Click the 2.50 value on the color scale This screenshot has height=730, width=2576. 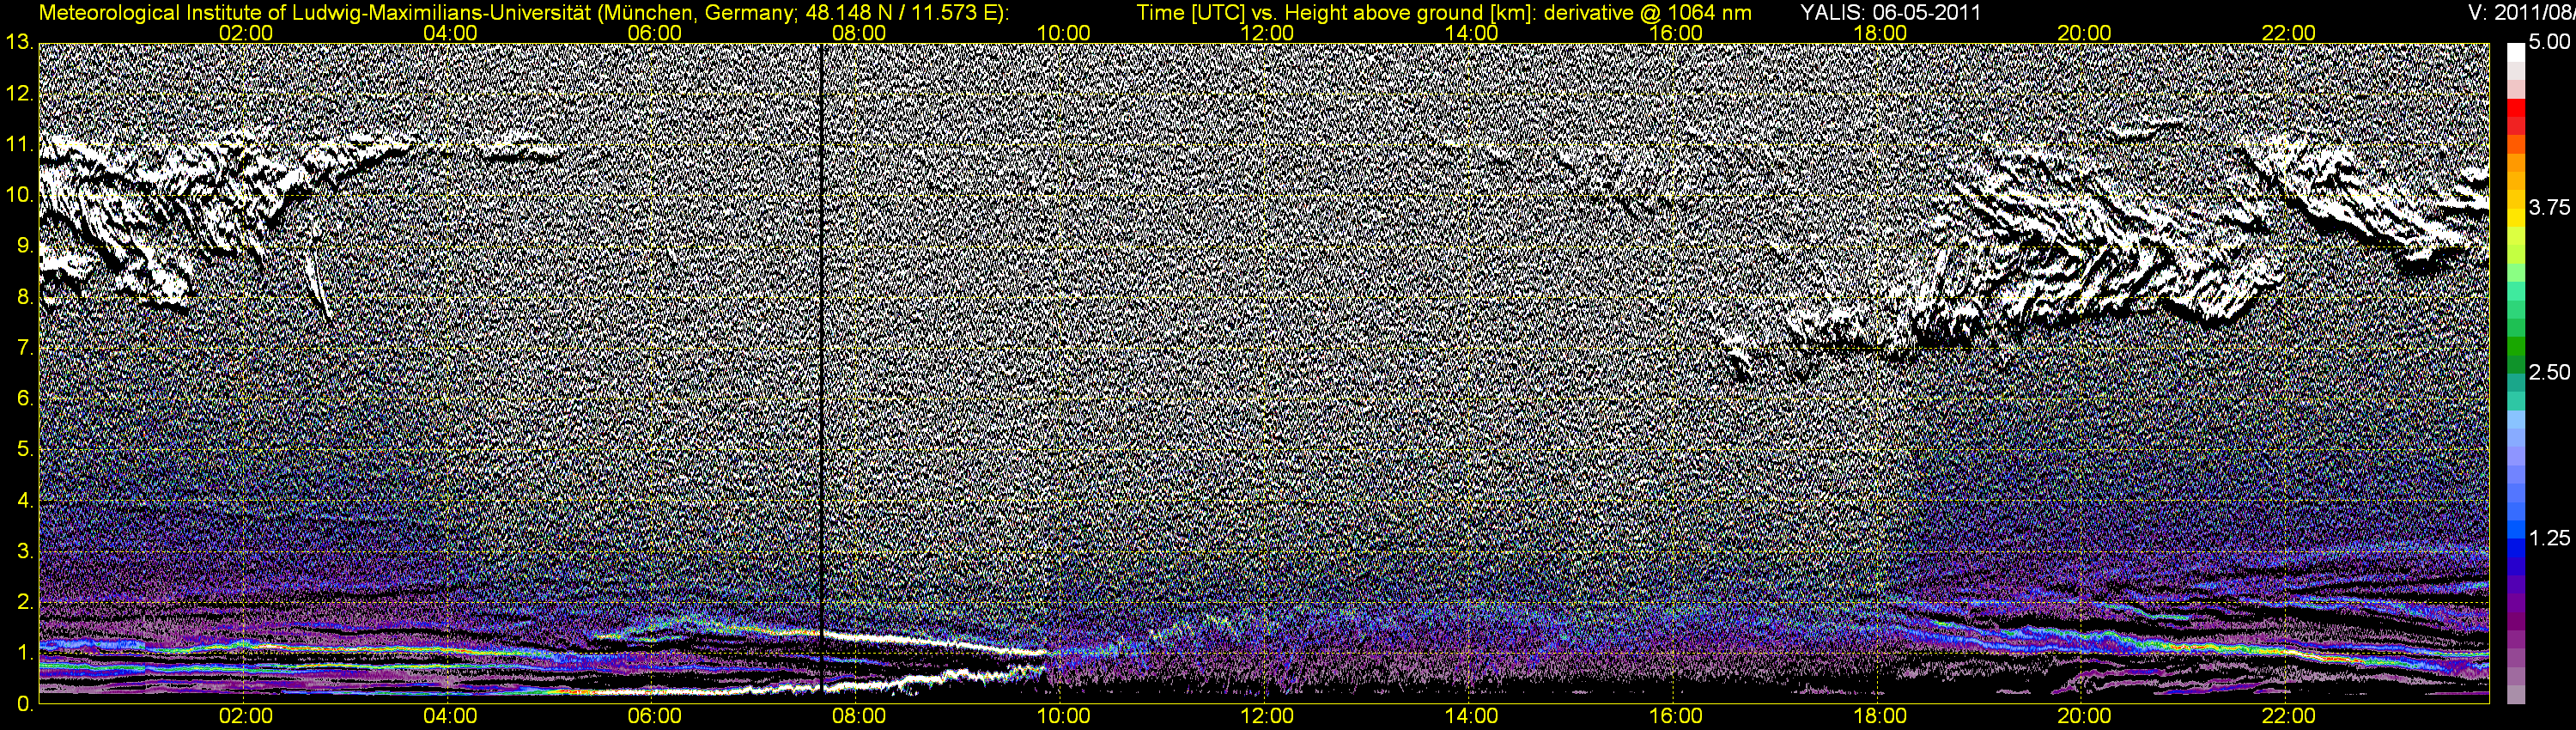pos(2549,373)
